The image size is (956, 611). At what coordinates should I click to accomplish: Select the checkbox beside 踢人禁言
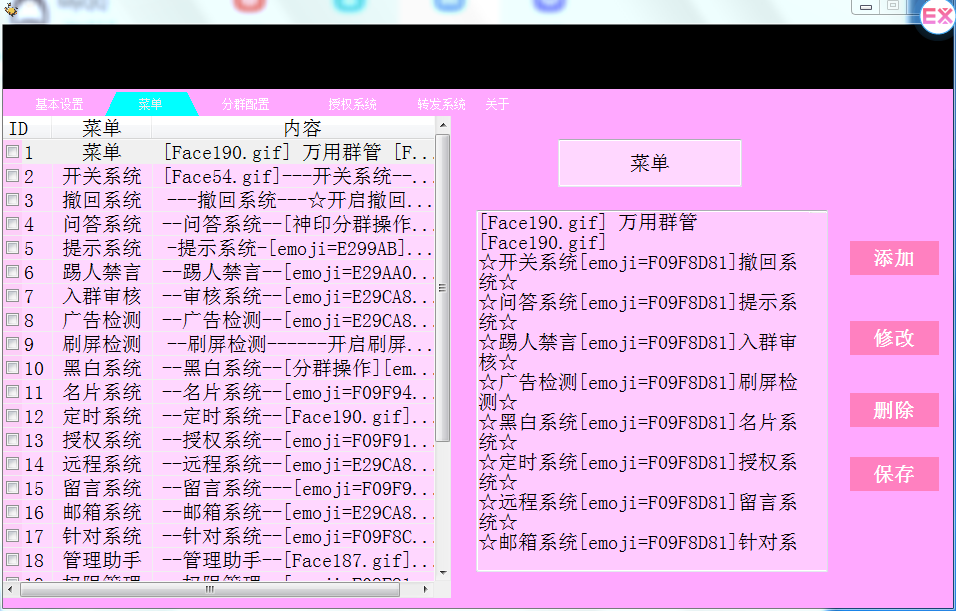tap(11, 272)
